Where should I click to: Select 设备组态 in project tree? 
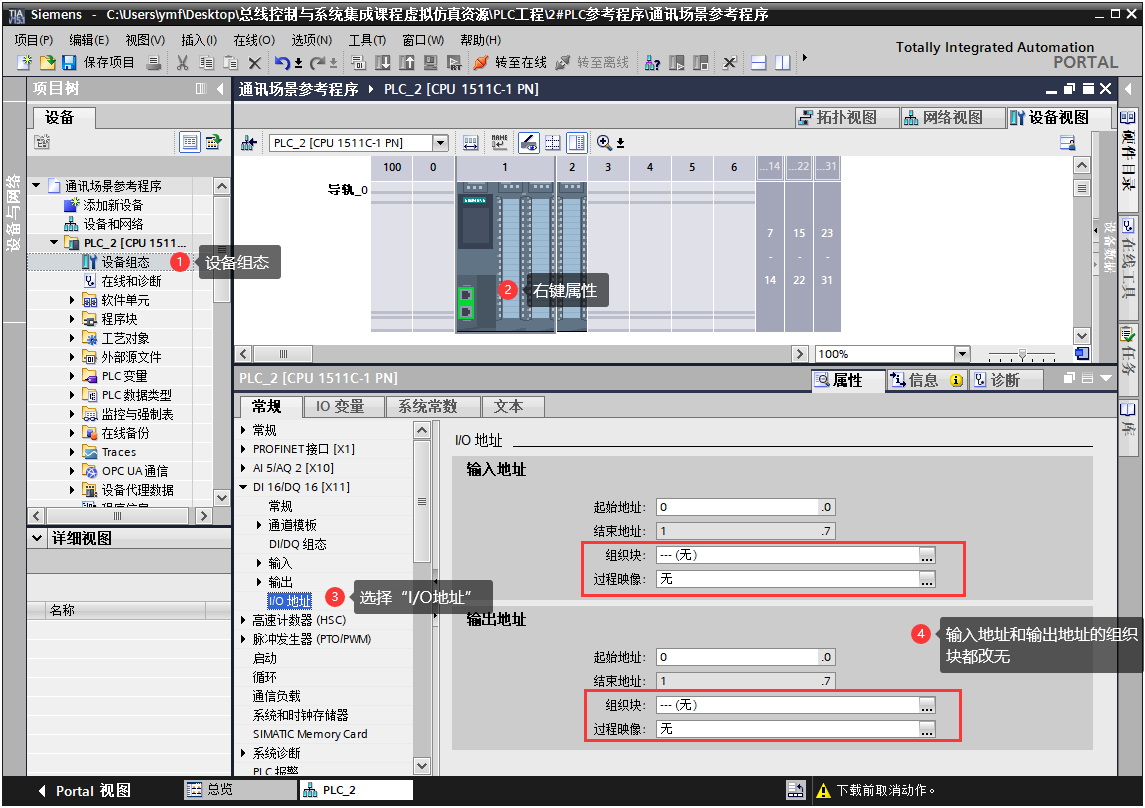(125, 262)
